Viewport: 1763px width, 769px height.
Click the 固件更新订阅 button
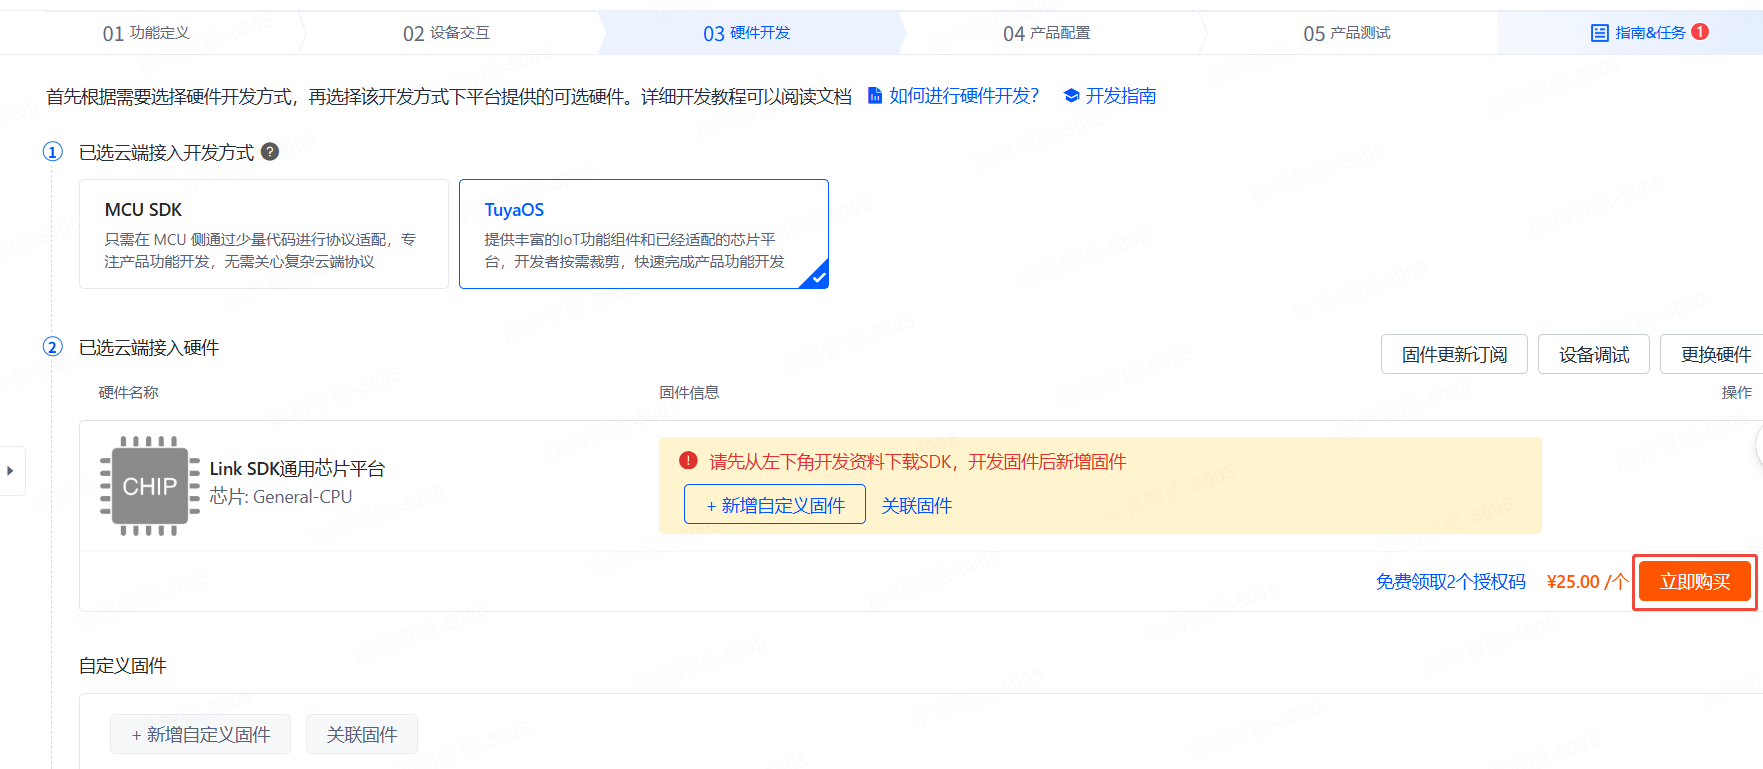pos(1454,354)
